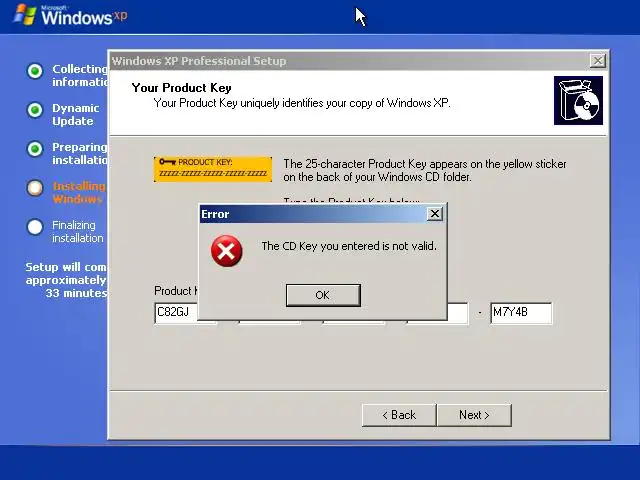This screenshot has height=480, width=640.
Task: Click the Windows XP logo
Action: tap(70, 16)
